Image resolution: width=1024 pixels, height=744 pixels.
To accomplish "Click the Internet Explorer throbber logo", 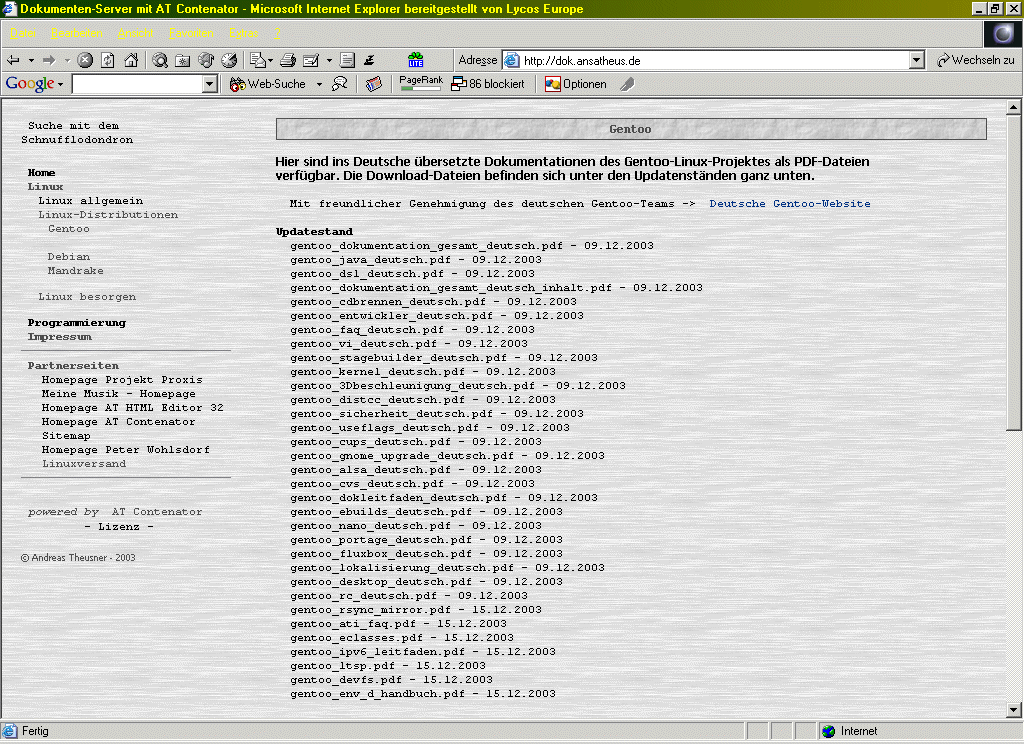I will (1002, 34).
